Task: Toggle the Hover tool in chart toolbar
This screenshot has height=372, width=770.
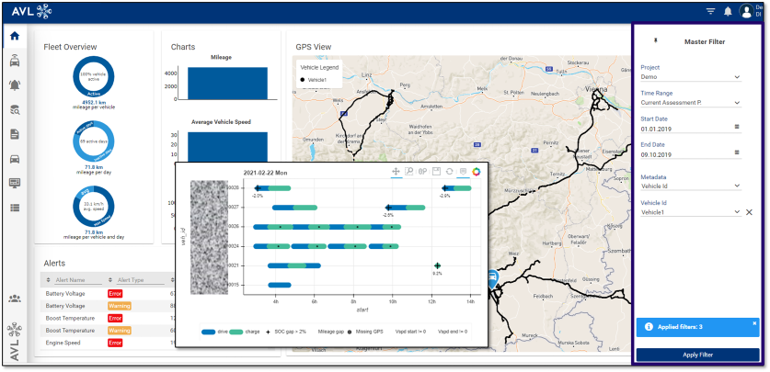Action: click(x=462, y=171)
